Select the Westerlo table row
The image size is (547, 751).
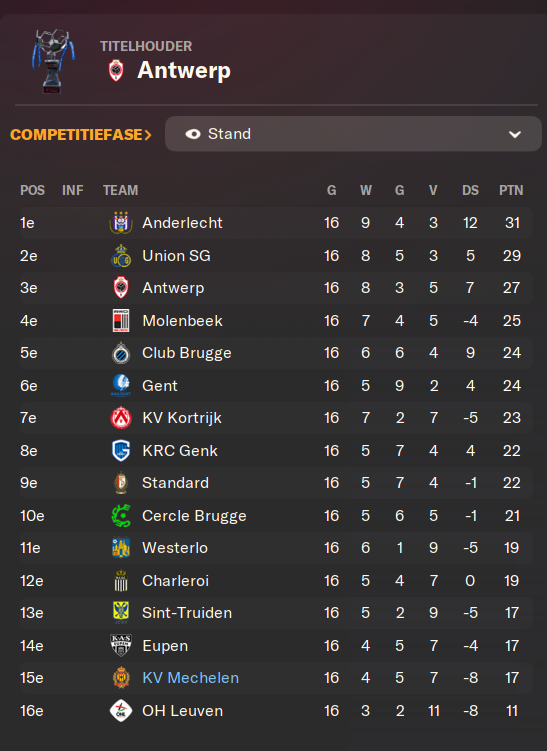276,548
